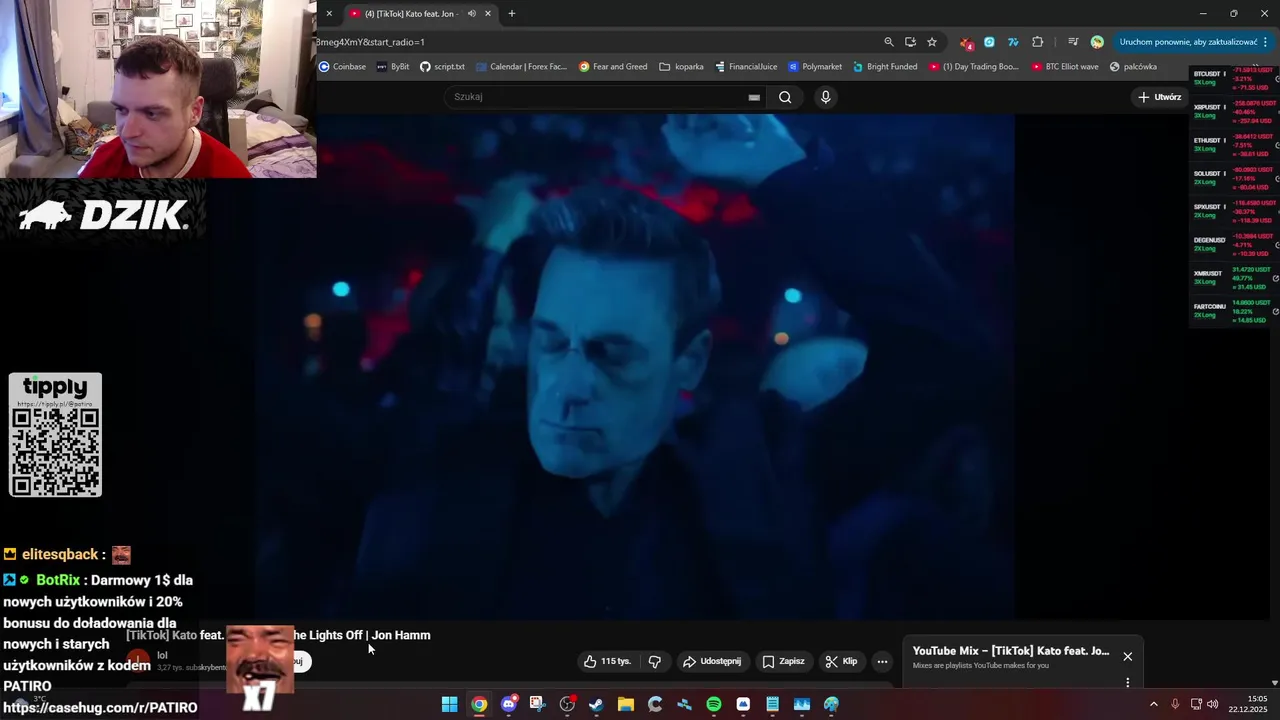Open the Extensions puzzle-piece menu

click(1037, 42)
